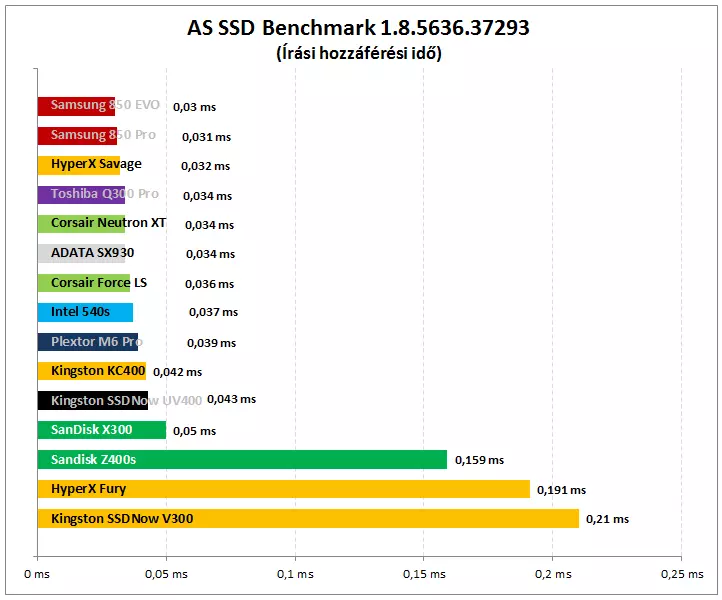Select the HyperX Savage bar
722x600 pixels.
[x=79, y=165]
